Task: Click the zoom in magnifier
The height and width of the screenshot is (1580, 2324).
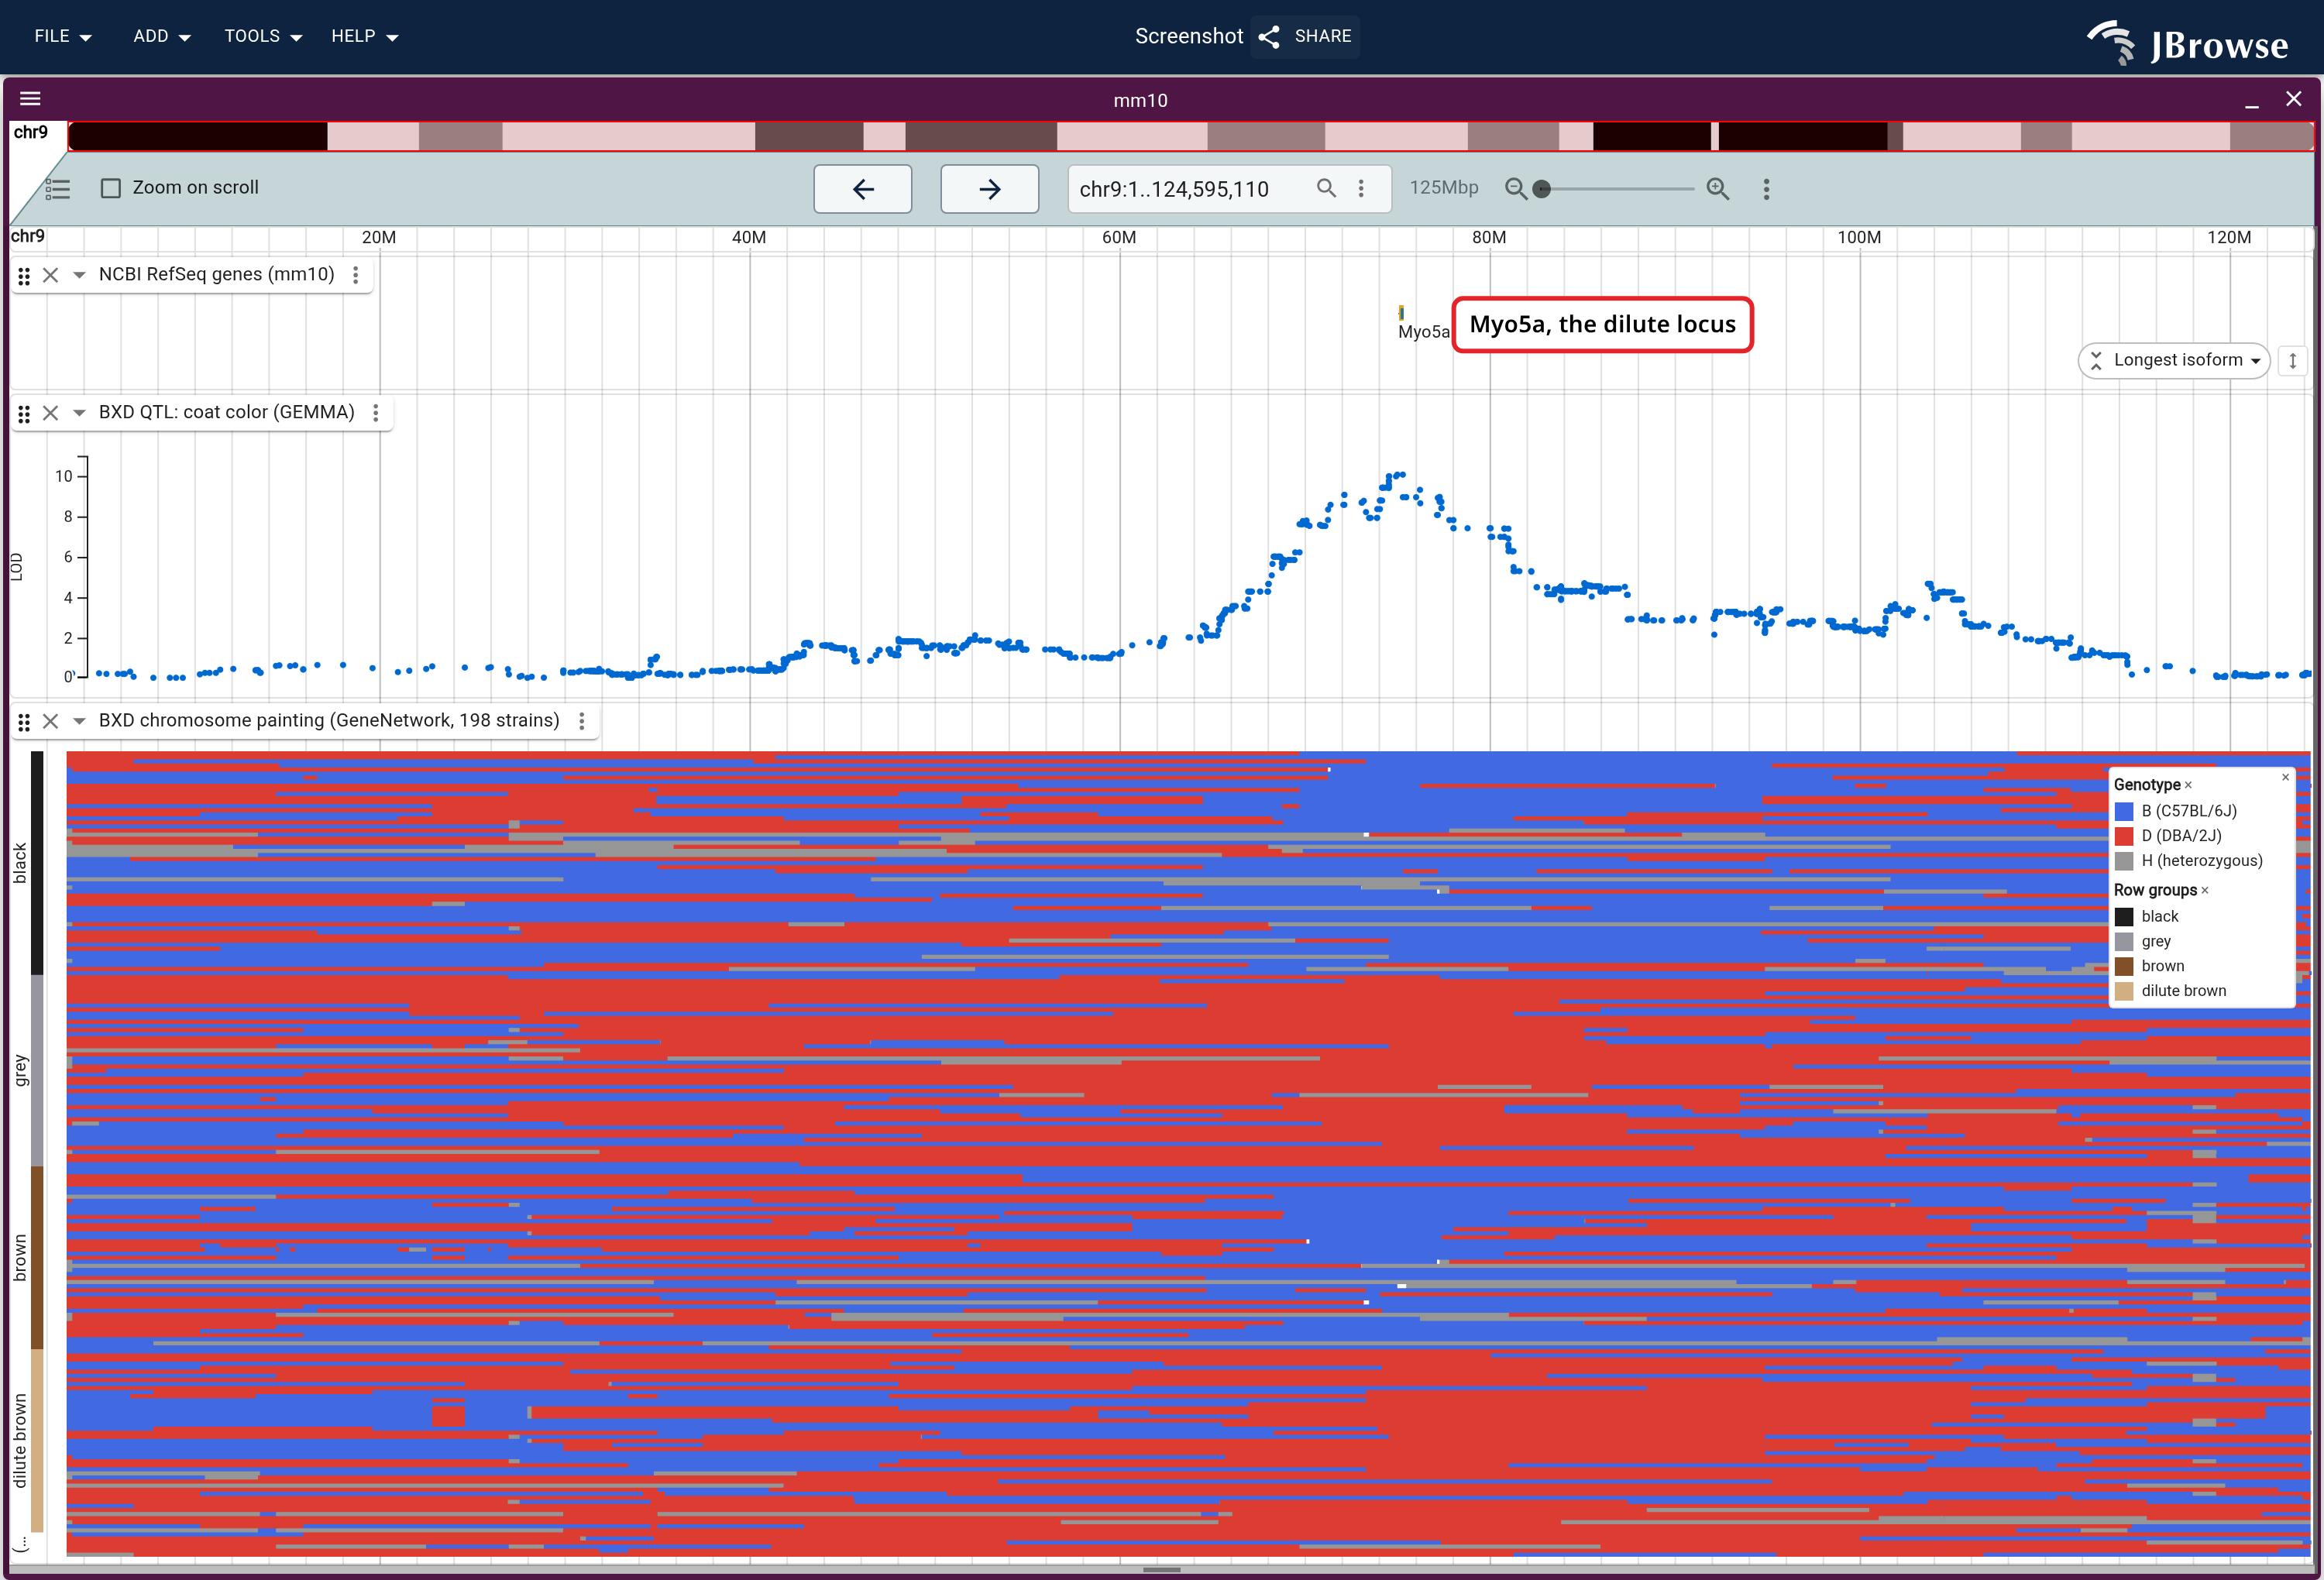Action: coord(1717,188)
